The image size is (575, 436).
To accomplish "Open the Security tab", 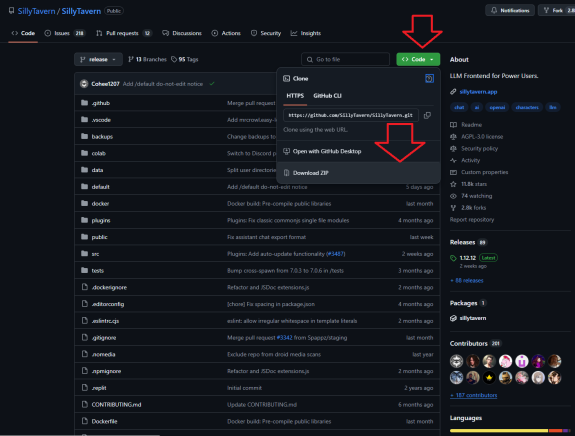I will point(266,33).
